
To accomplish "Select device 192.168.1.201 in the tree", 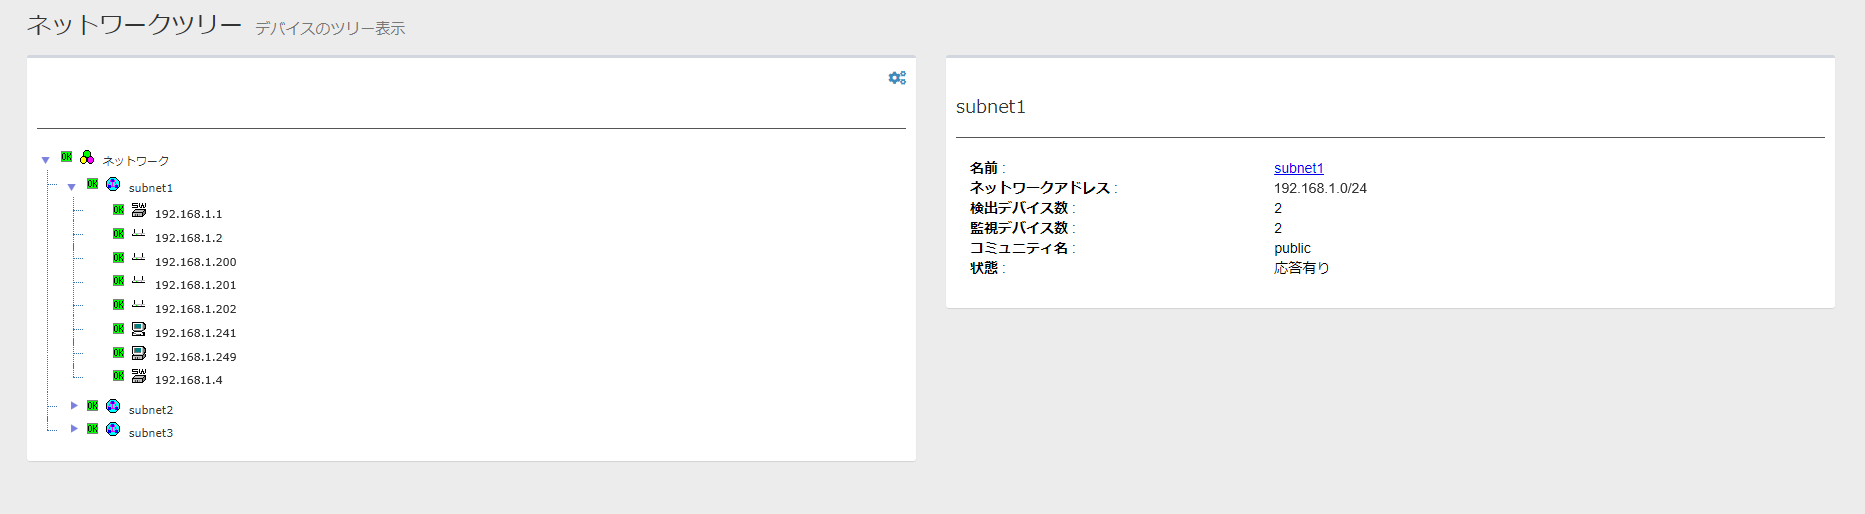I will coord(195,285).
